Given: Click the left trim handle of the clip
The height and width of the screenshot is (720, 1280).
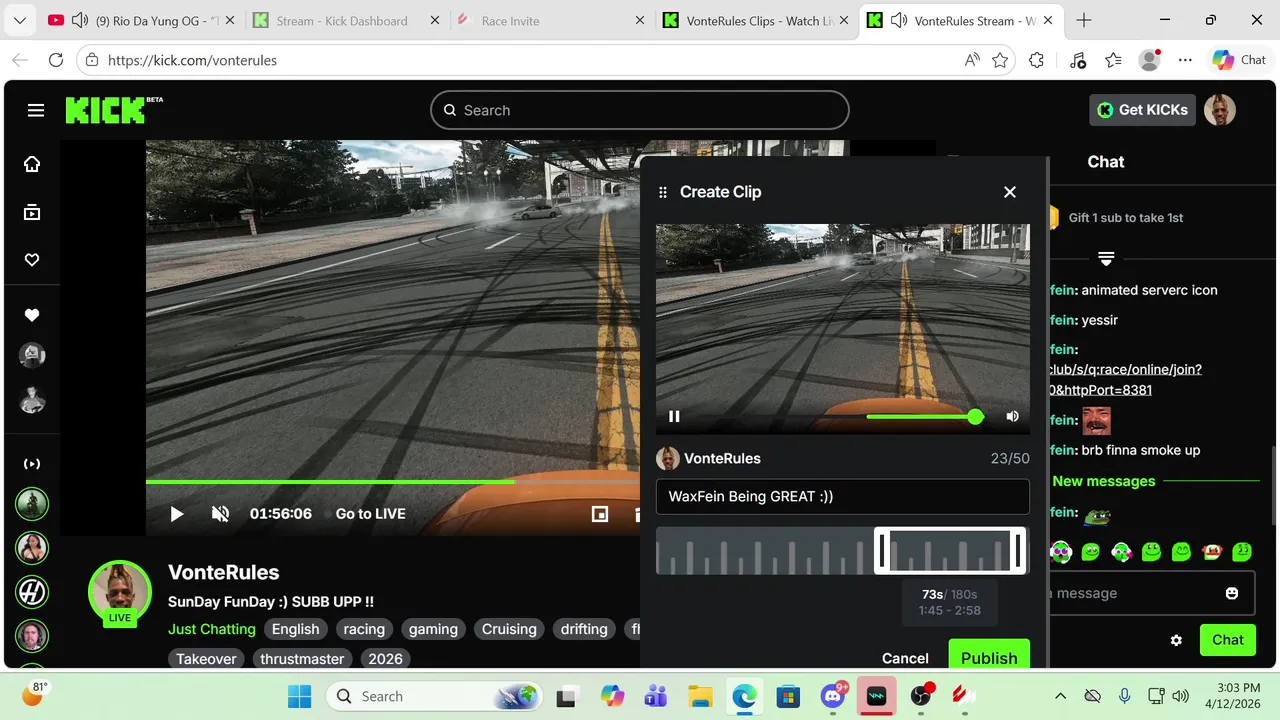Looking at the screenshot, I should point(882,551).
